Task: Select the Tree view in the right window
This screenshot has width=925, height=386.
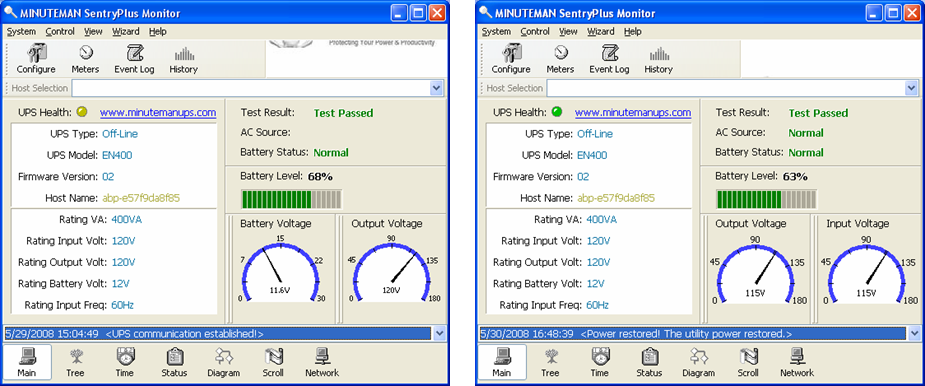Action: coord(550,362)
